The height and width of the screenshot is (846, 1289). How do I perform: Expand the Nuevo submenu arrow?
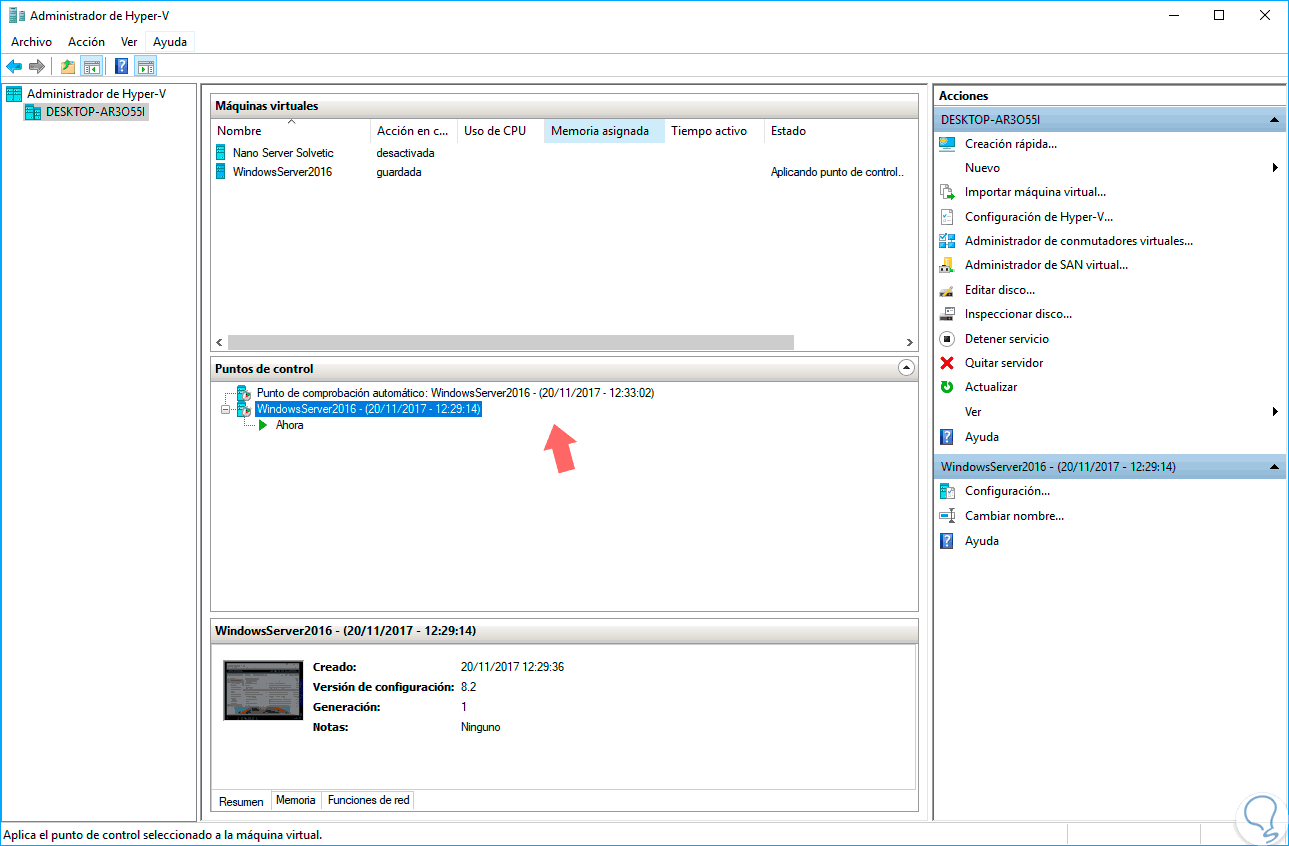pyautogui.click(x=1275, y=168)
